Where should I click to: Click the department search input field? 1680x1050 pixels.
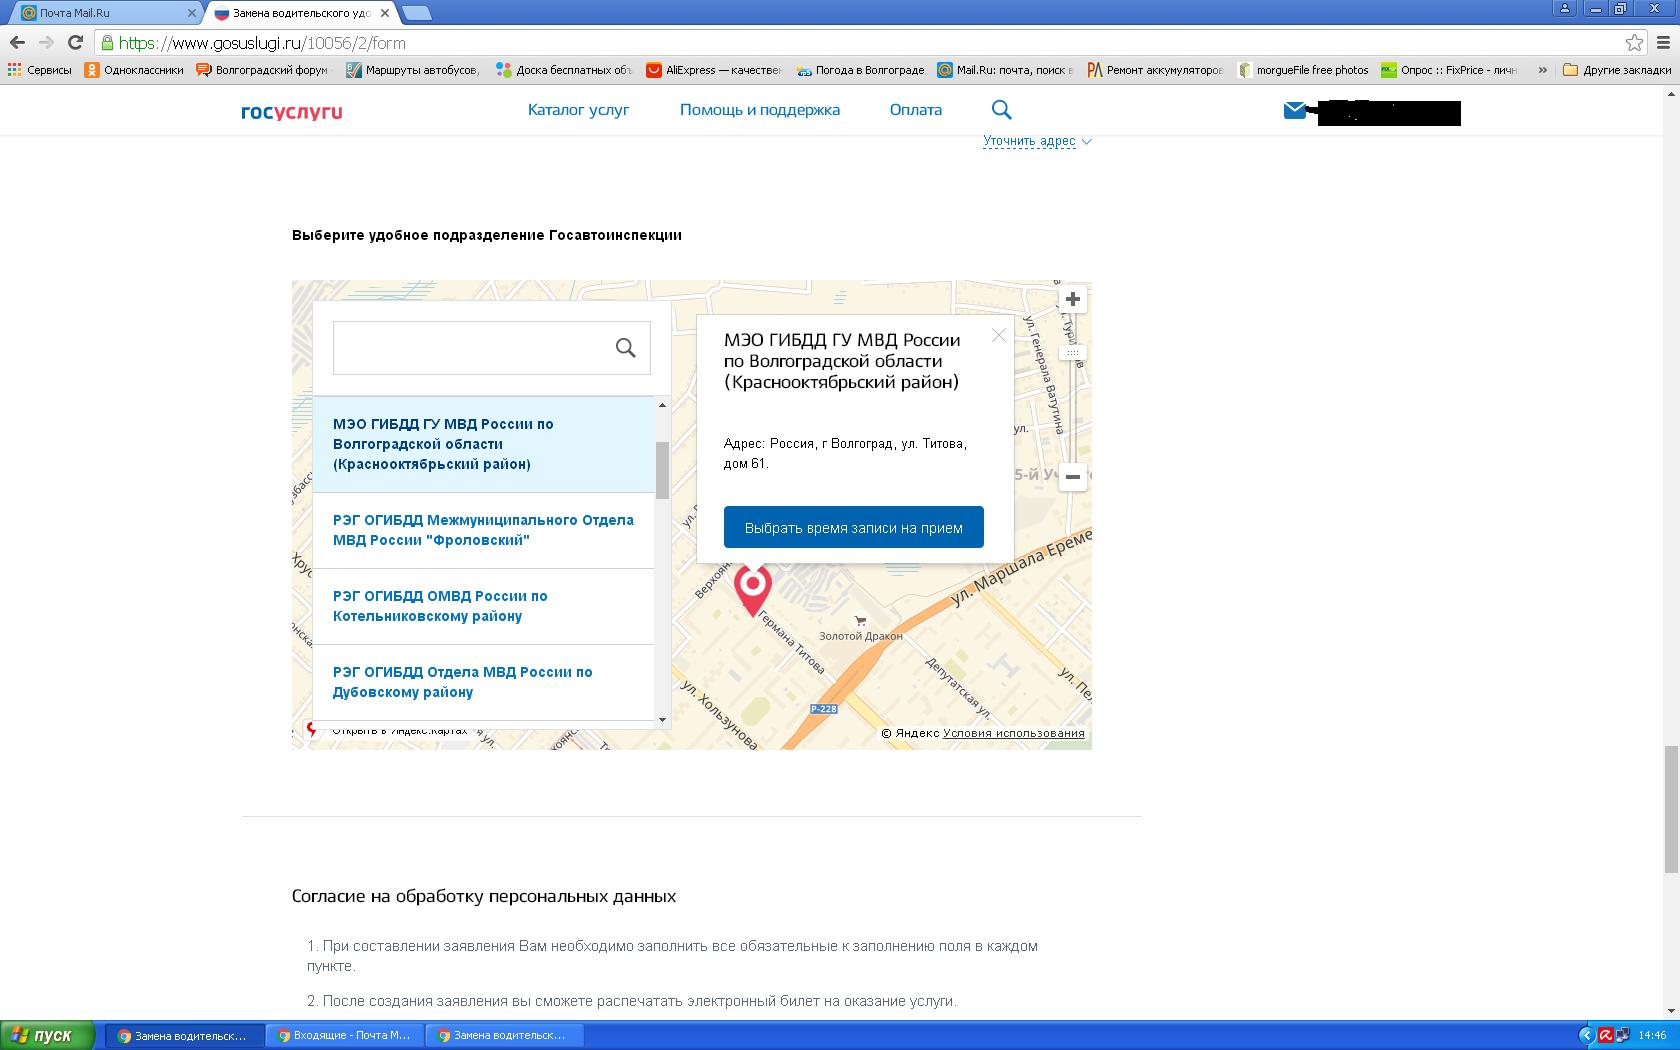click(470, 348)
